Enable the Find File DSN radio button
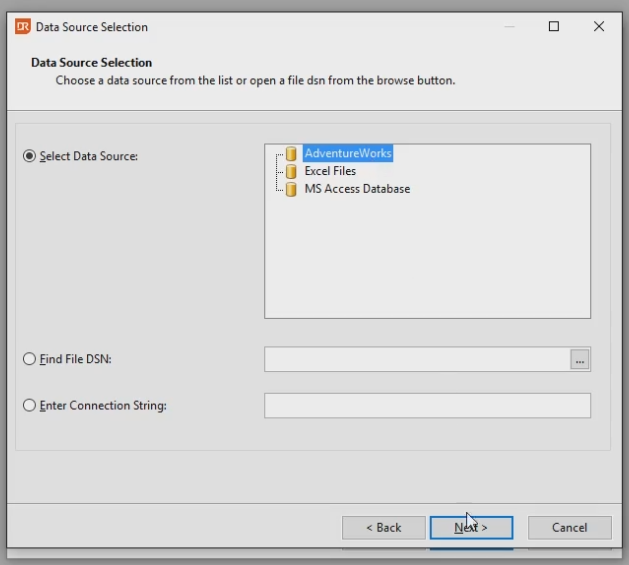 [x=29, y=359]
